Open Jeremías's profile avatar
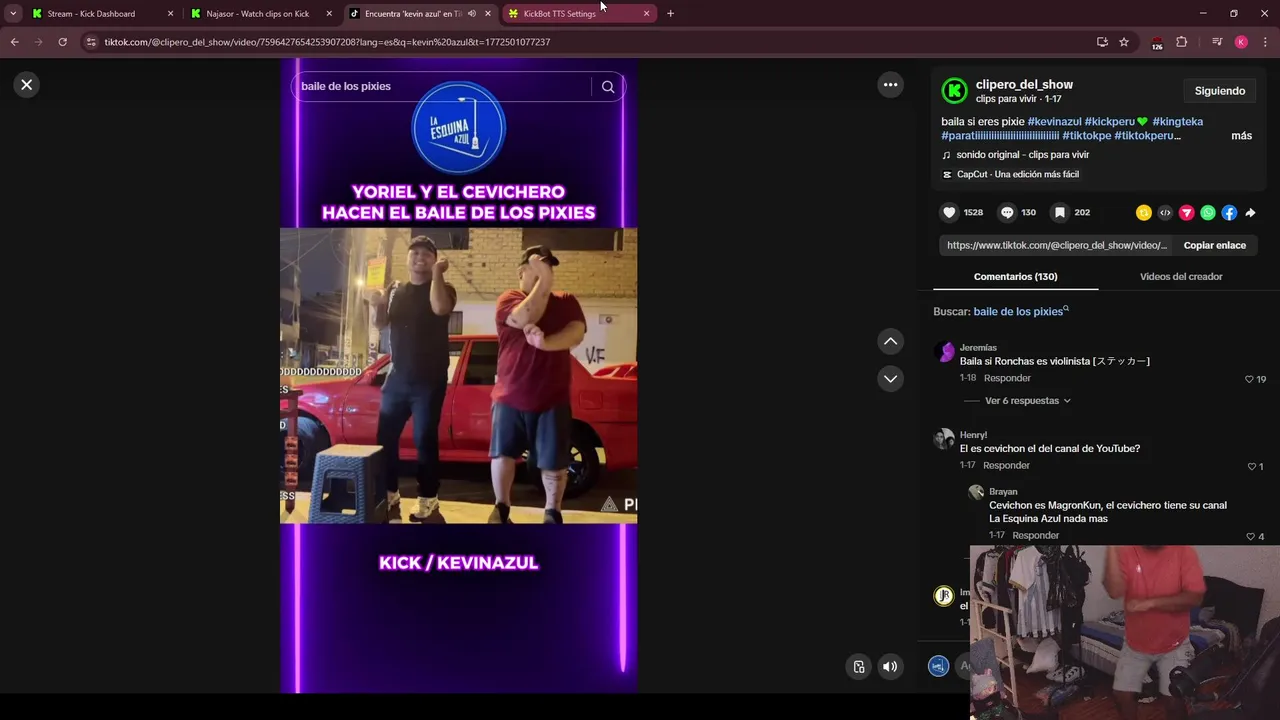The height and width of the screenshot is (720, 1280). pos(944,352)
